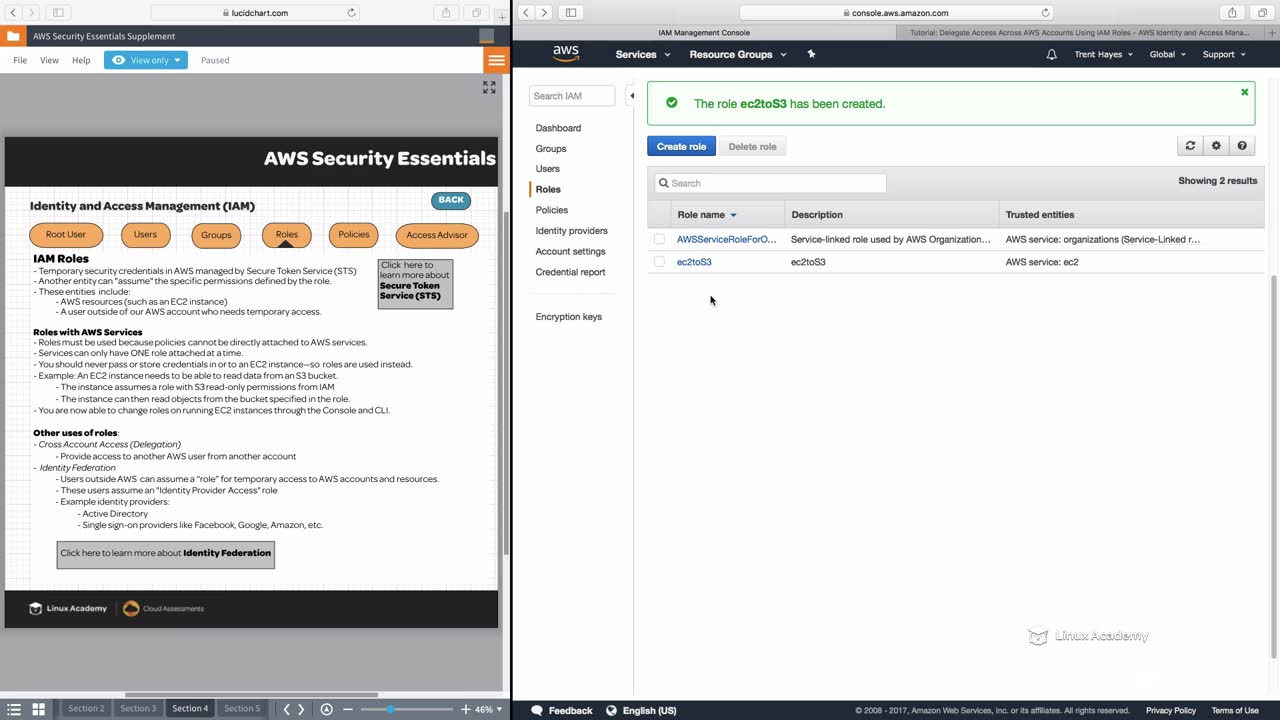Screen dimensions: 1280x720
Task: Click the Lucidchart zoom slider handle
Action: [x=390, y=709]
